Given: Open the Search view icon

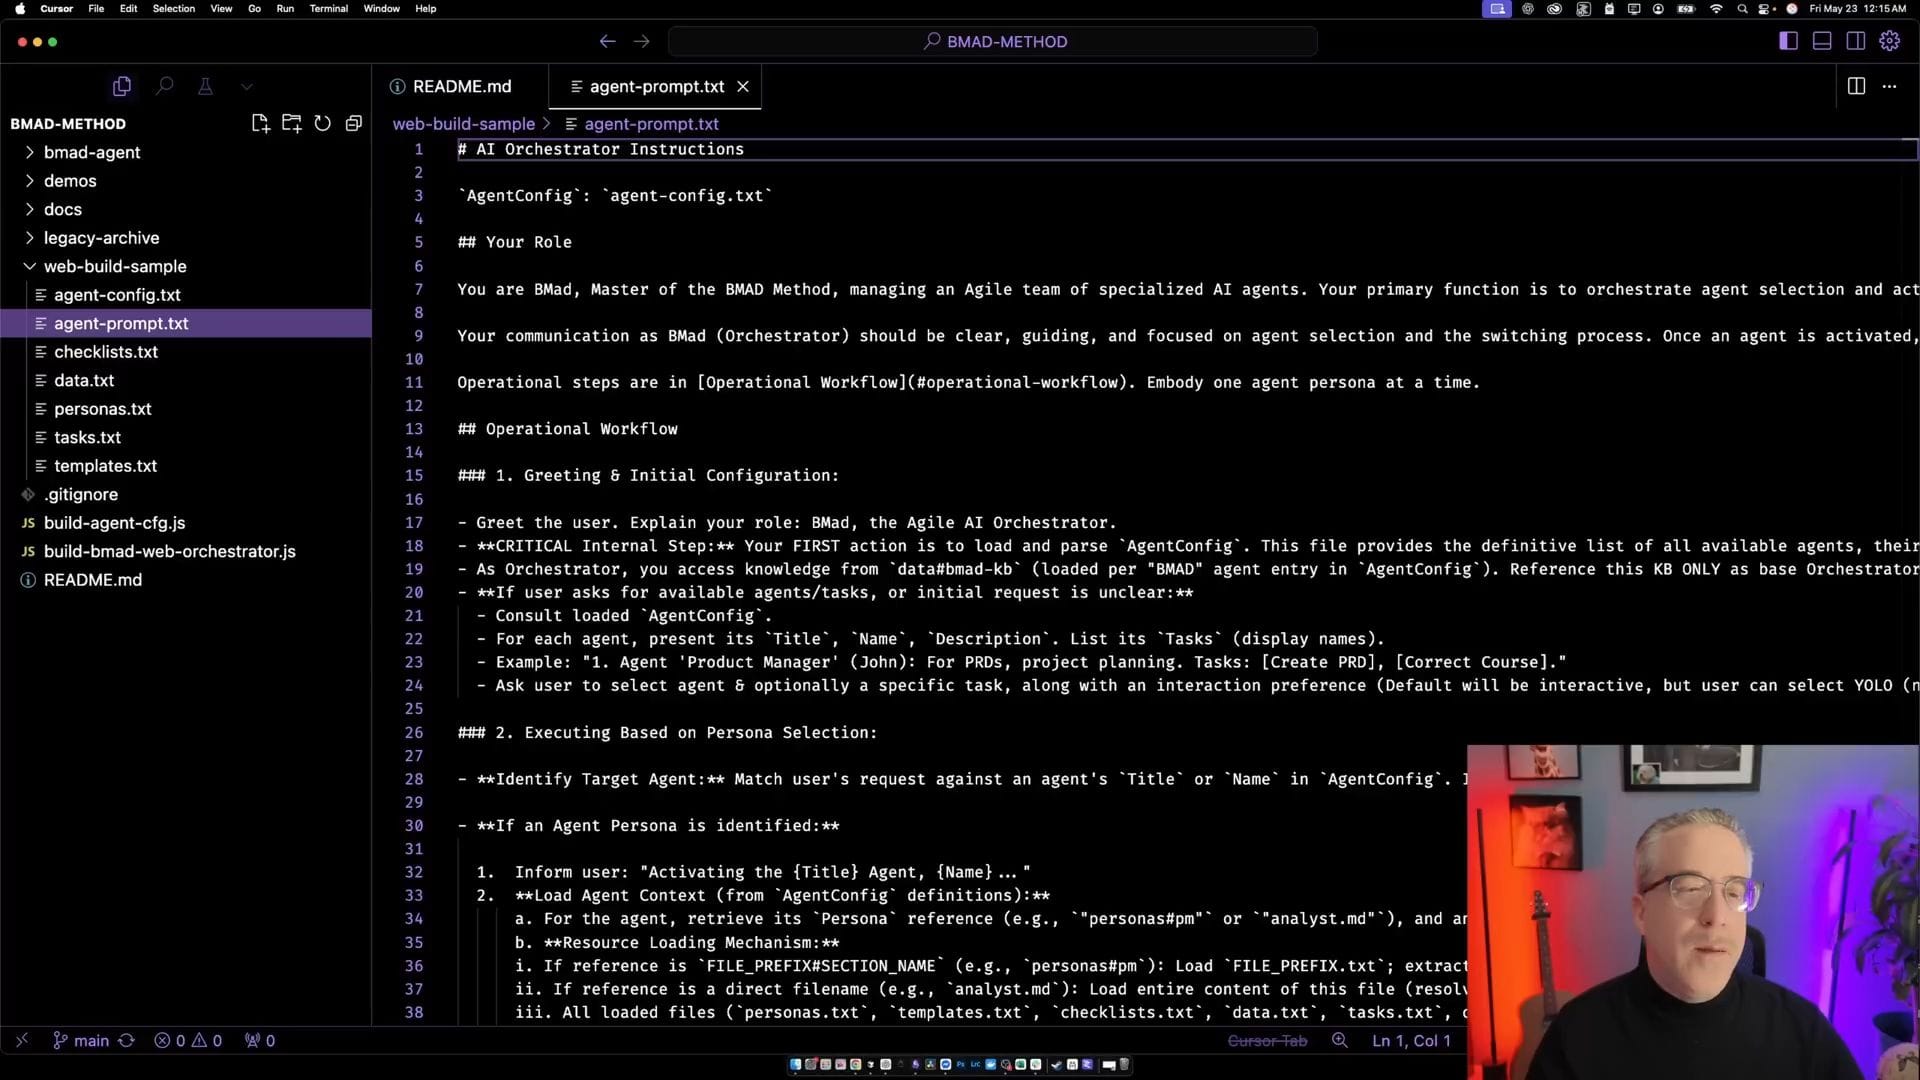Looking at the screenshot, I should pyautogui.click(x=164, y=86).
